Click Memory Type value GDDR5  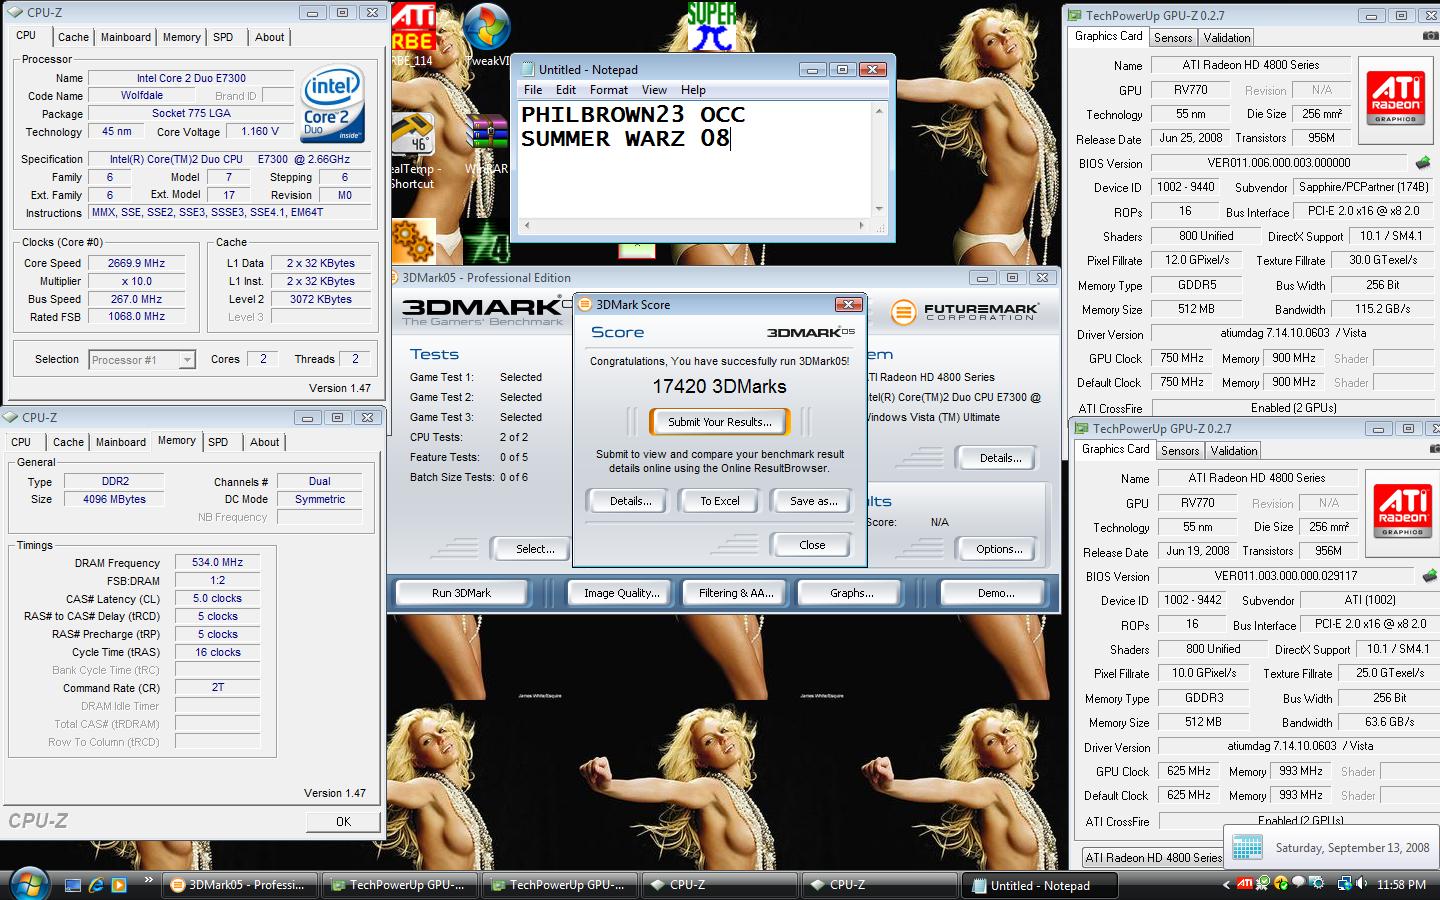pos(1196,285)
